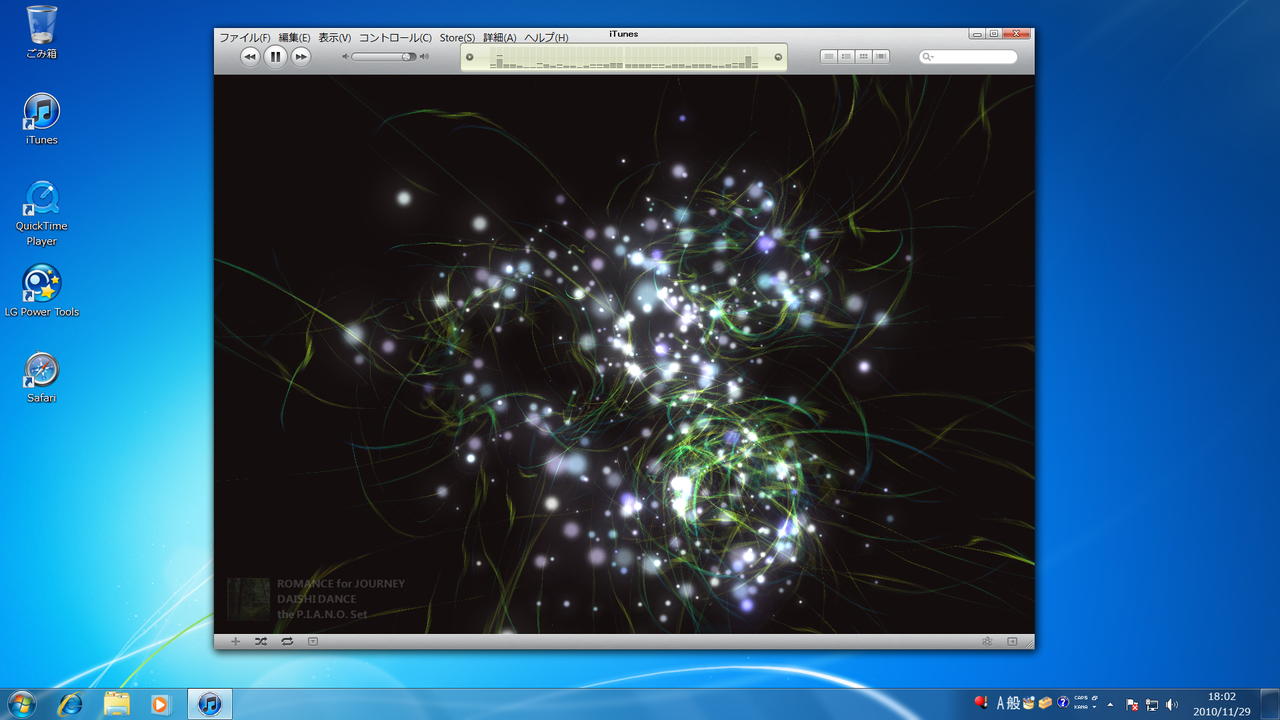This screenshot has height=720, width=1280.
Task: Open the language bar options arrow
Action: (x=1095, y=708)
